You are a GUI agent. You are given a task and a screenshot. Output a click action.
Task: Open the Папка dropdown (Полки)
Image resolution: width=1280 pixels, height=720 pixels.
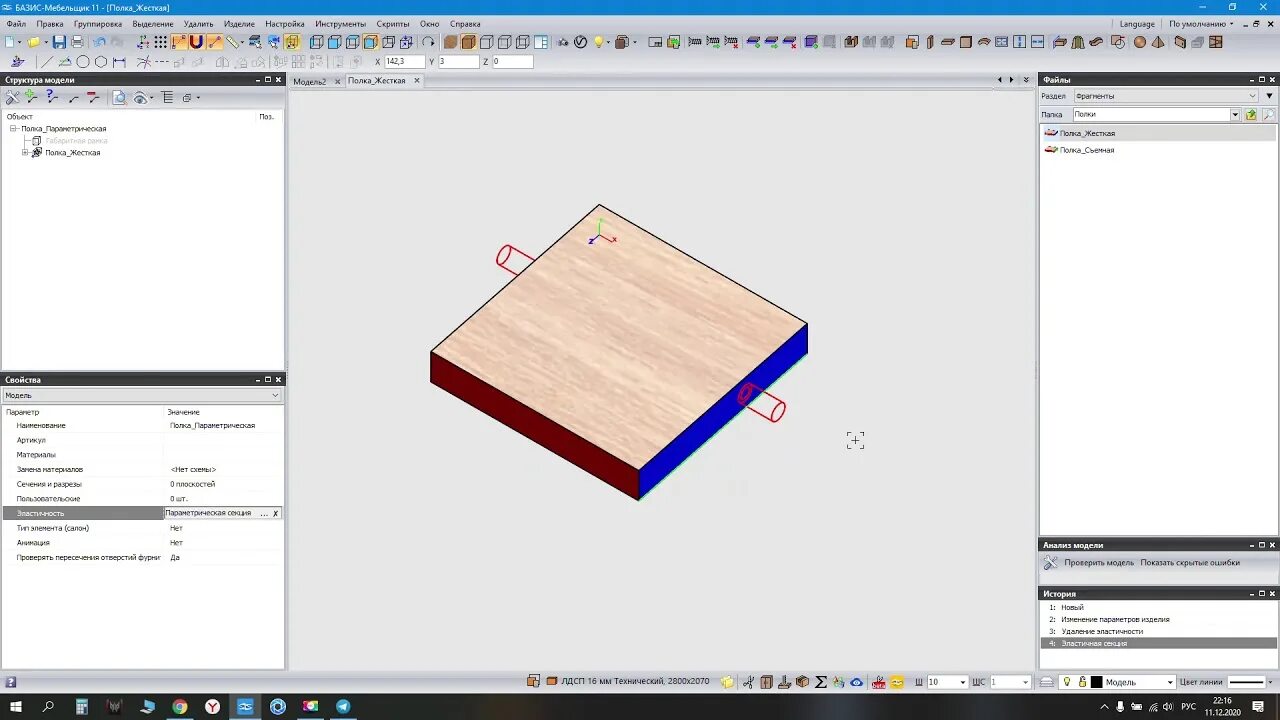(x=1235, y=114)
